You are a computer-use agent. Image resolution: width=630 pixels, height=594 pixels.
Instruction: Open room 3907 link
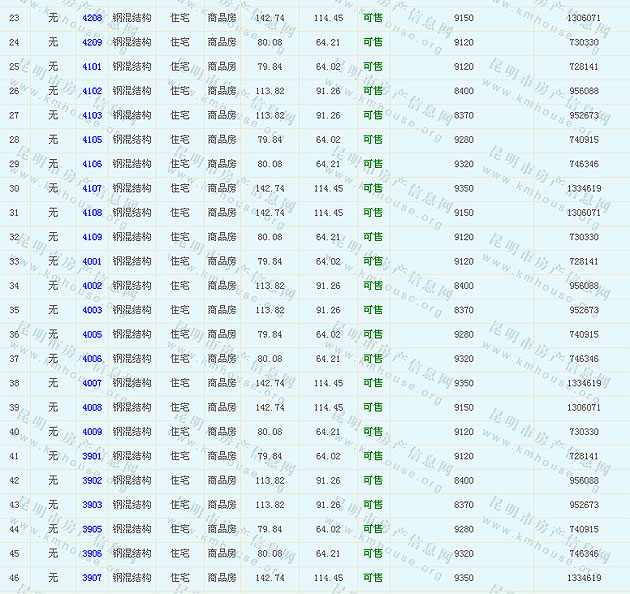click(92, 577)
